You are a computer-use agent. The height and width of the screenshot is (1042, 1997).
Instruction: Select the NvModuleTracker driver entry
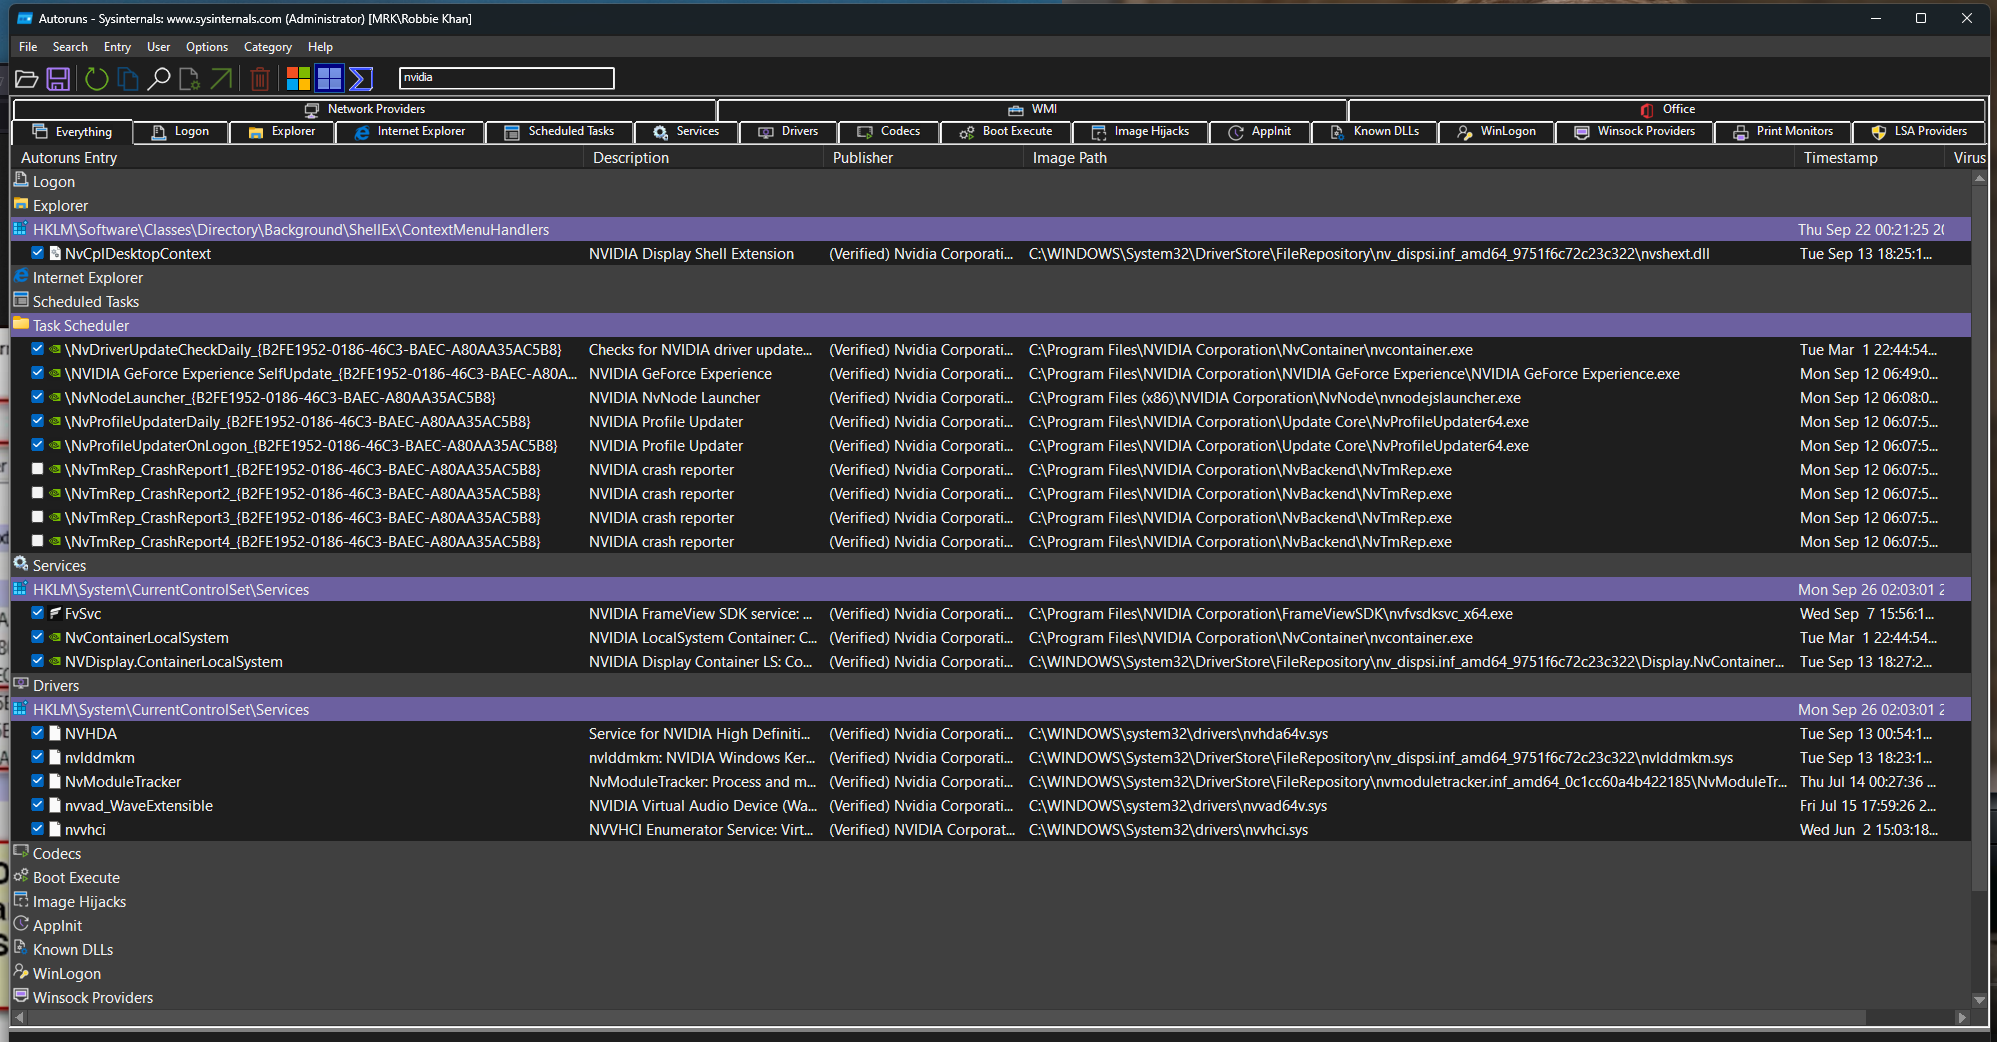pyautogui.click(x=991, y=782)
